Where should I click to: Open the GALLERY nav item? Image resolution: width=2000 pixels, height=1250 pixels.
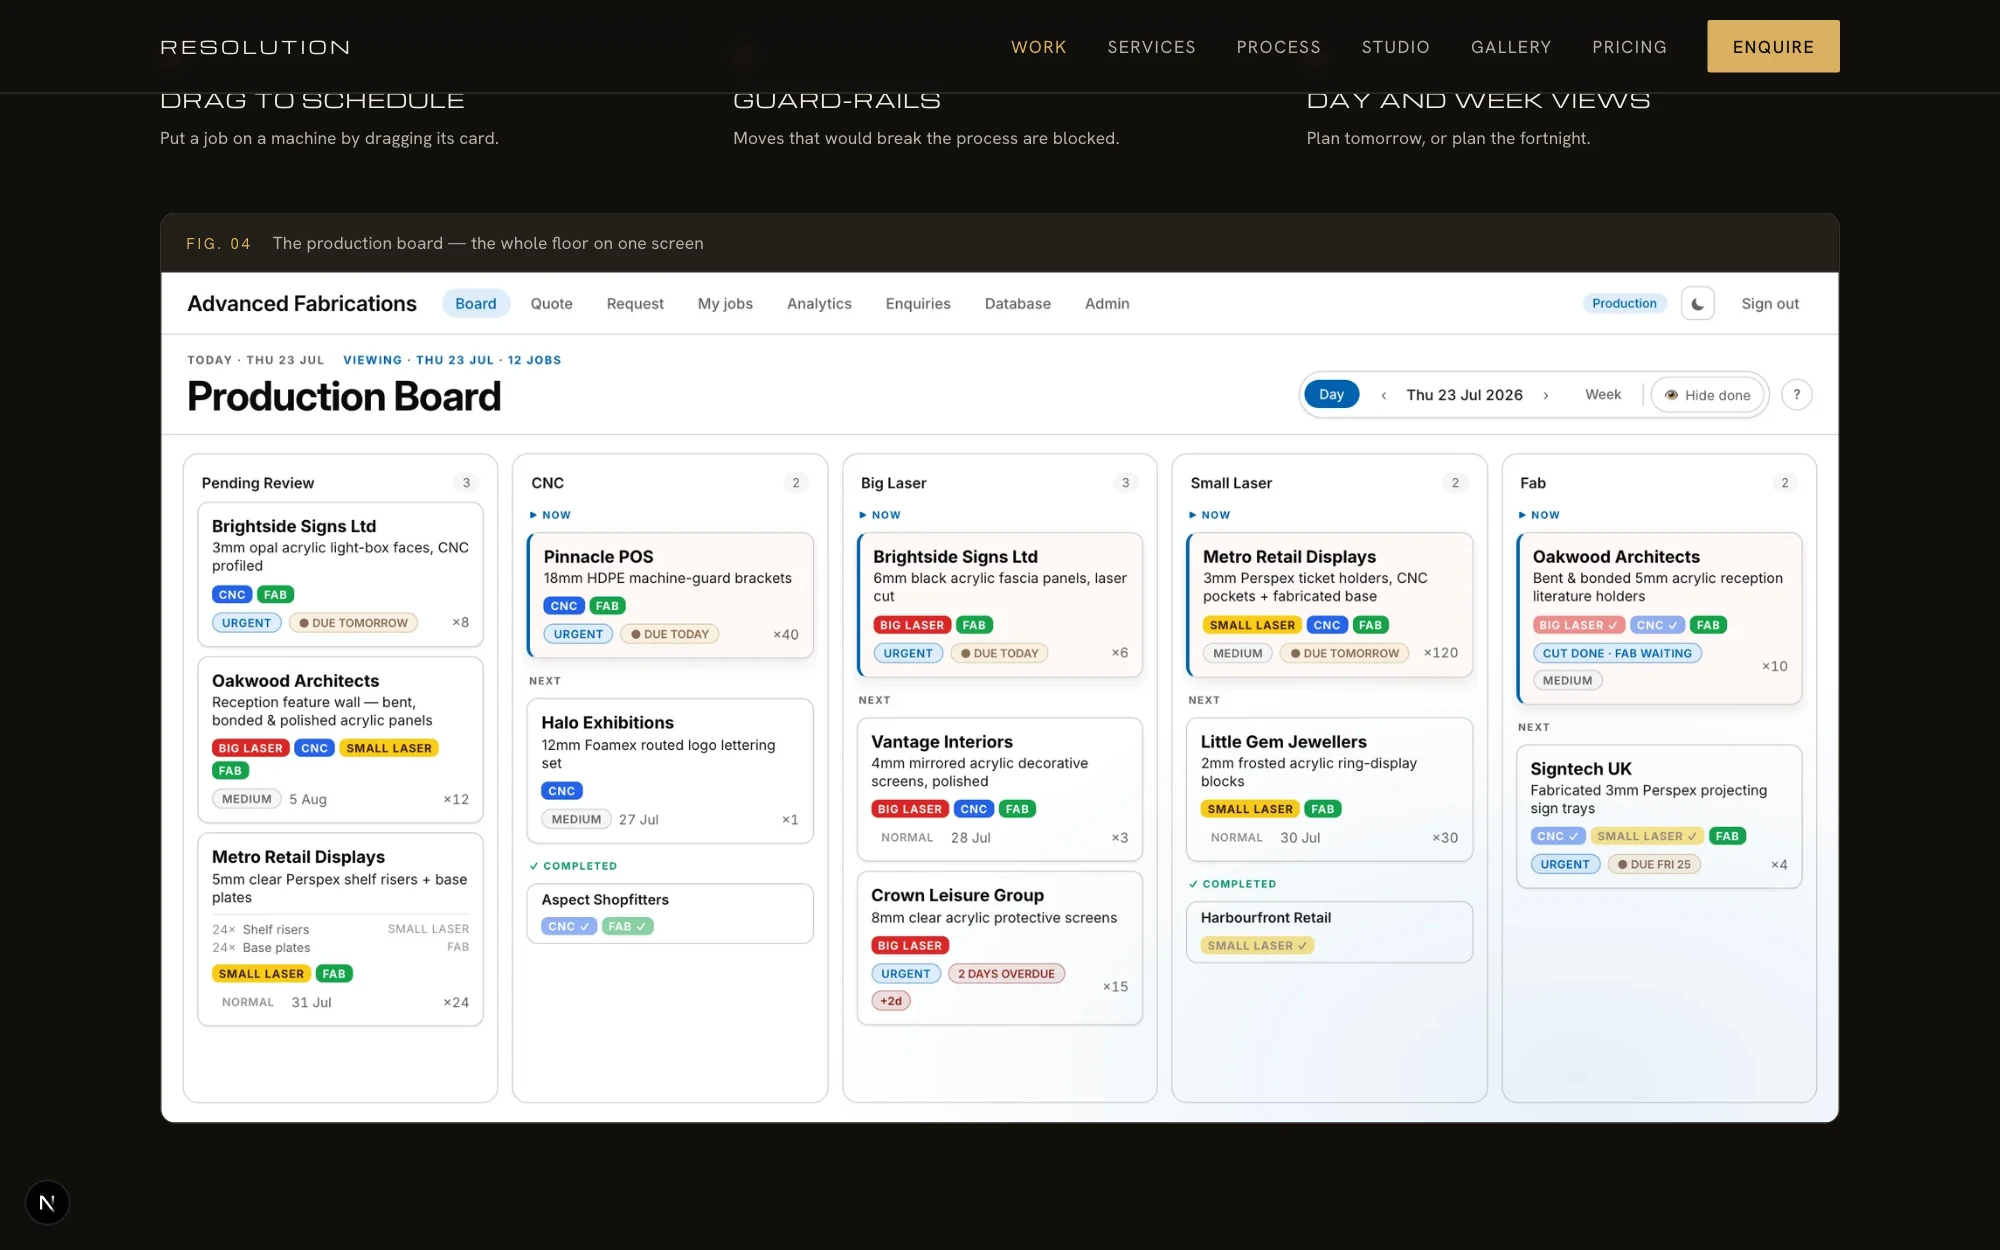point(1511,47)
